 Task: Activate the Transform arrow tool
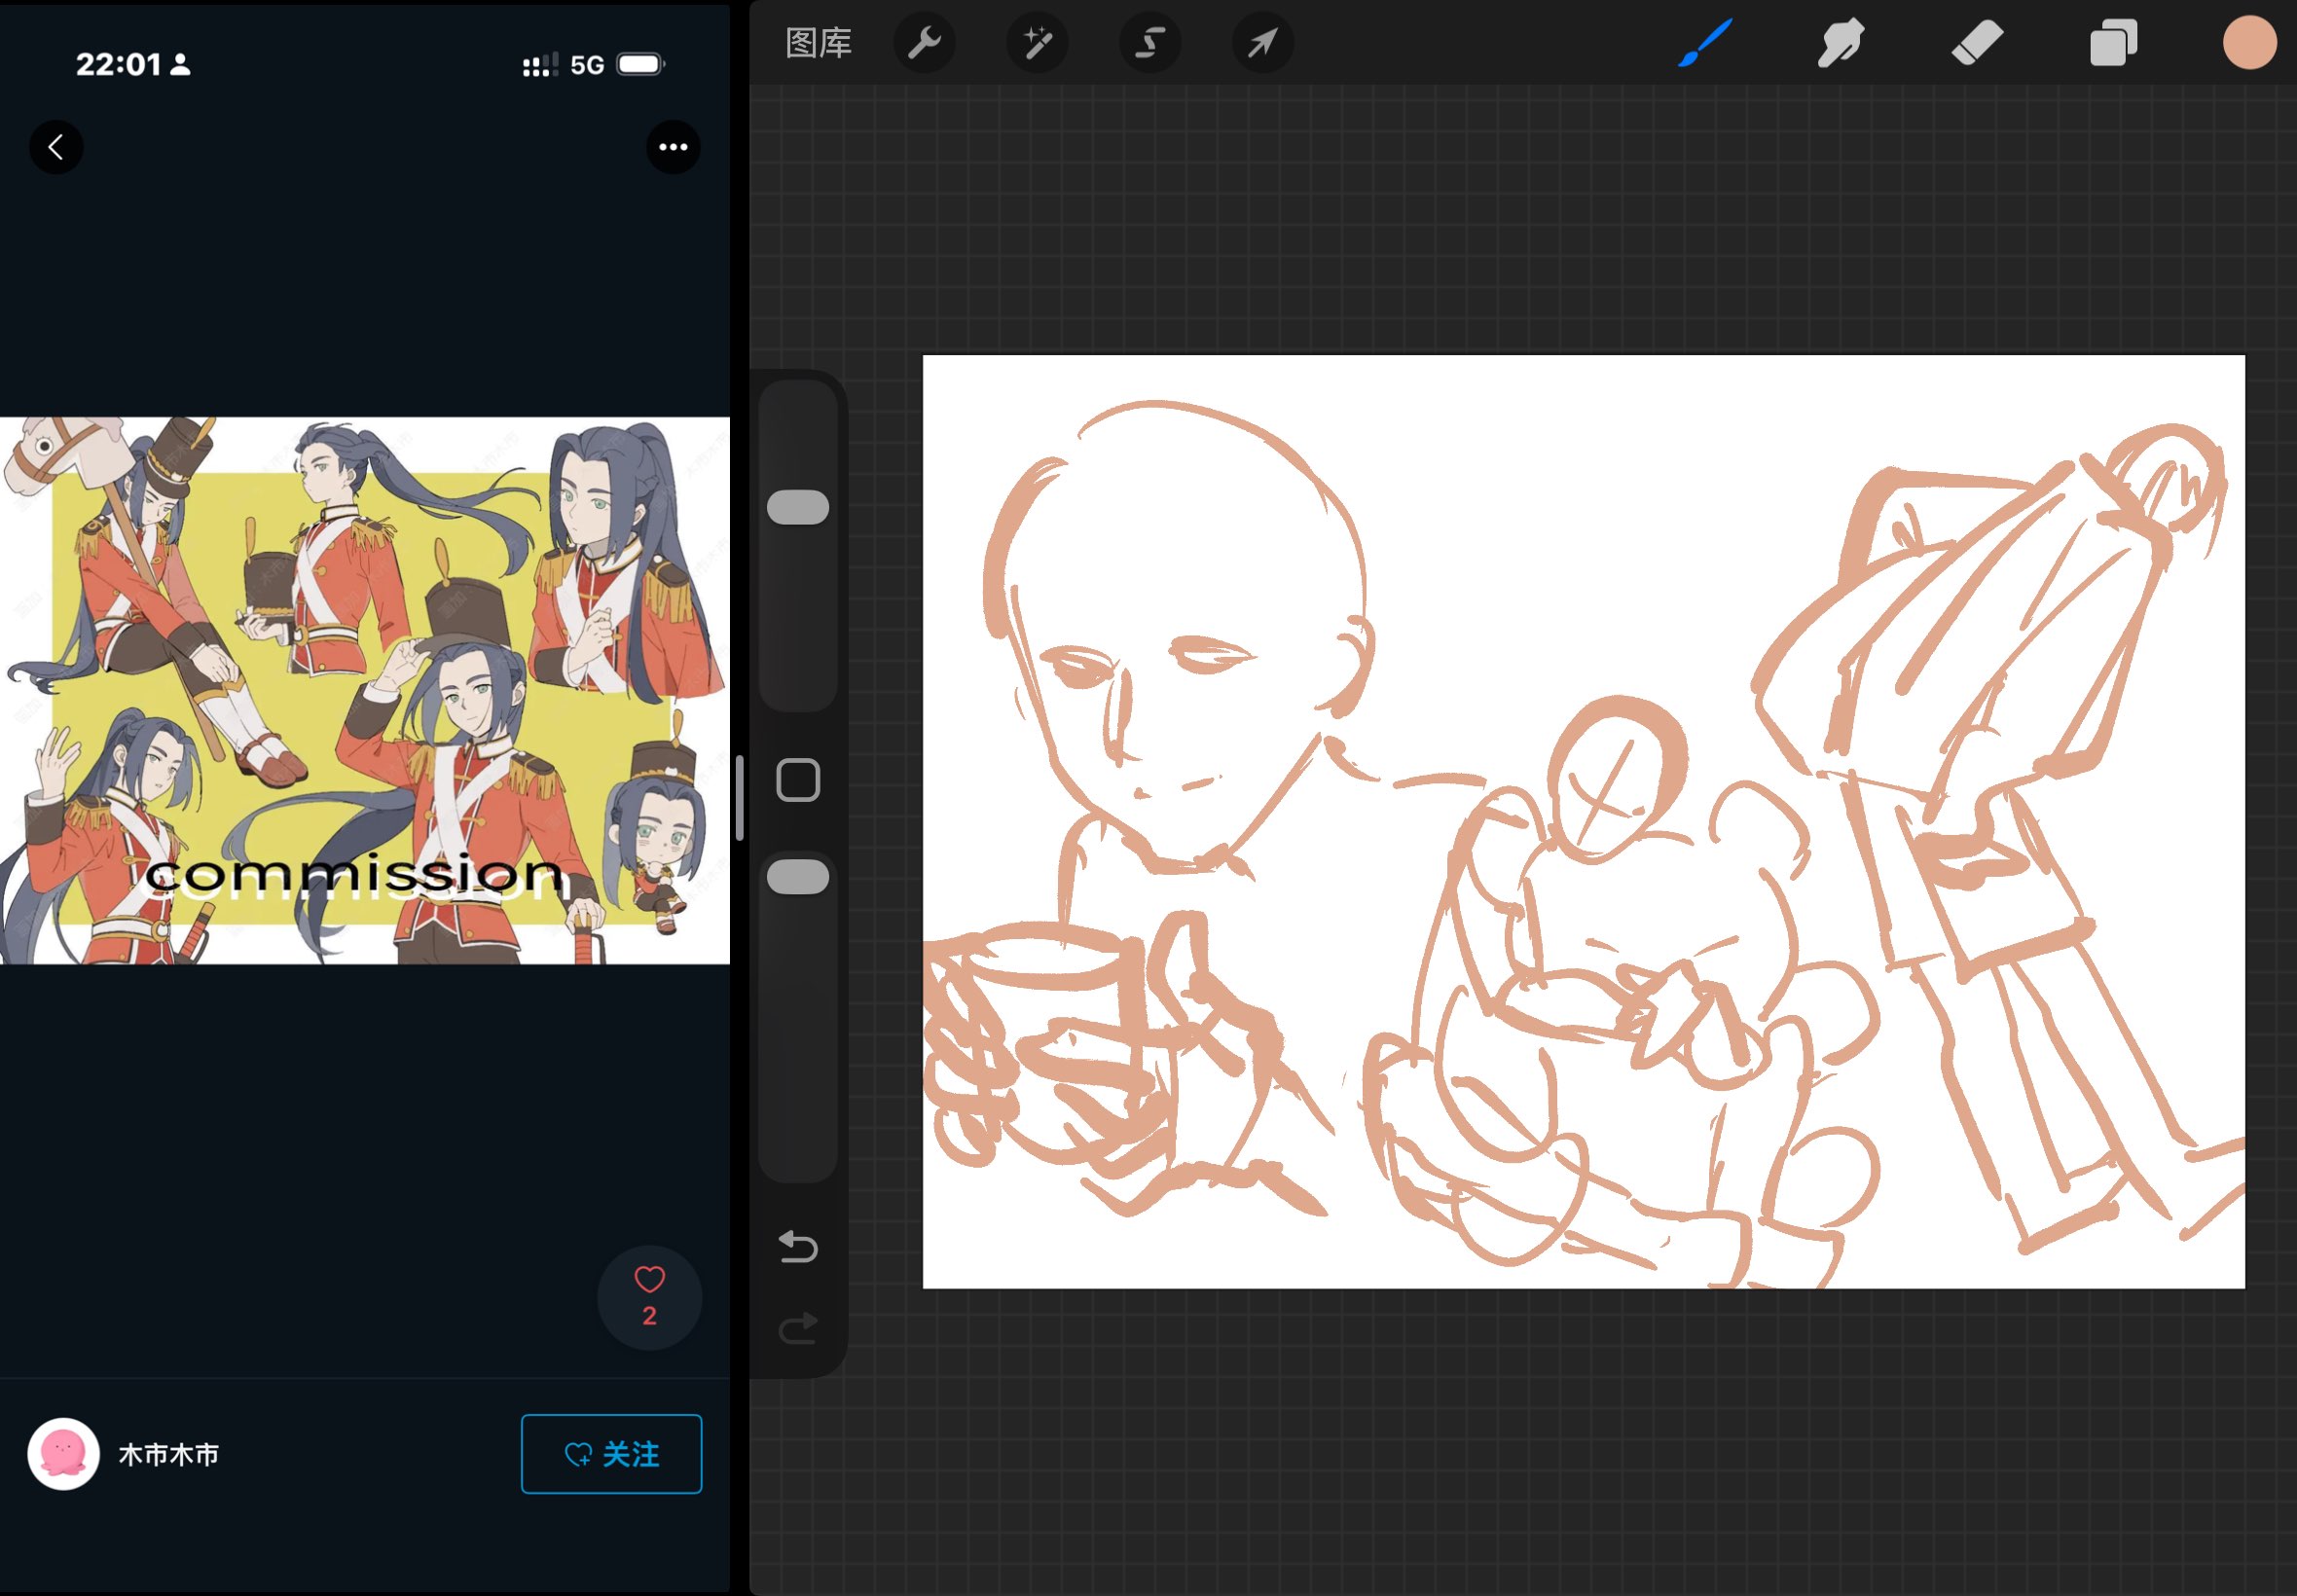(1263, 43)
